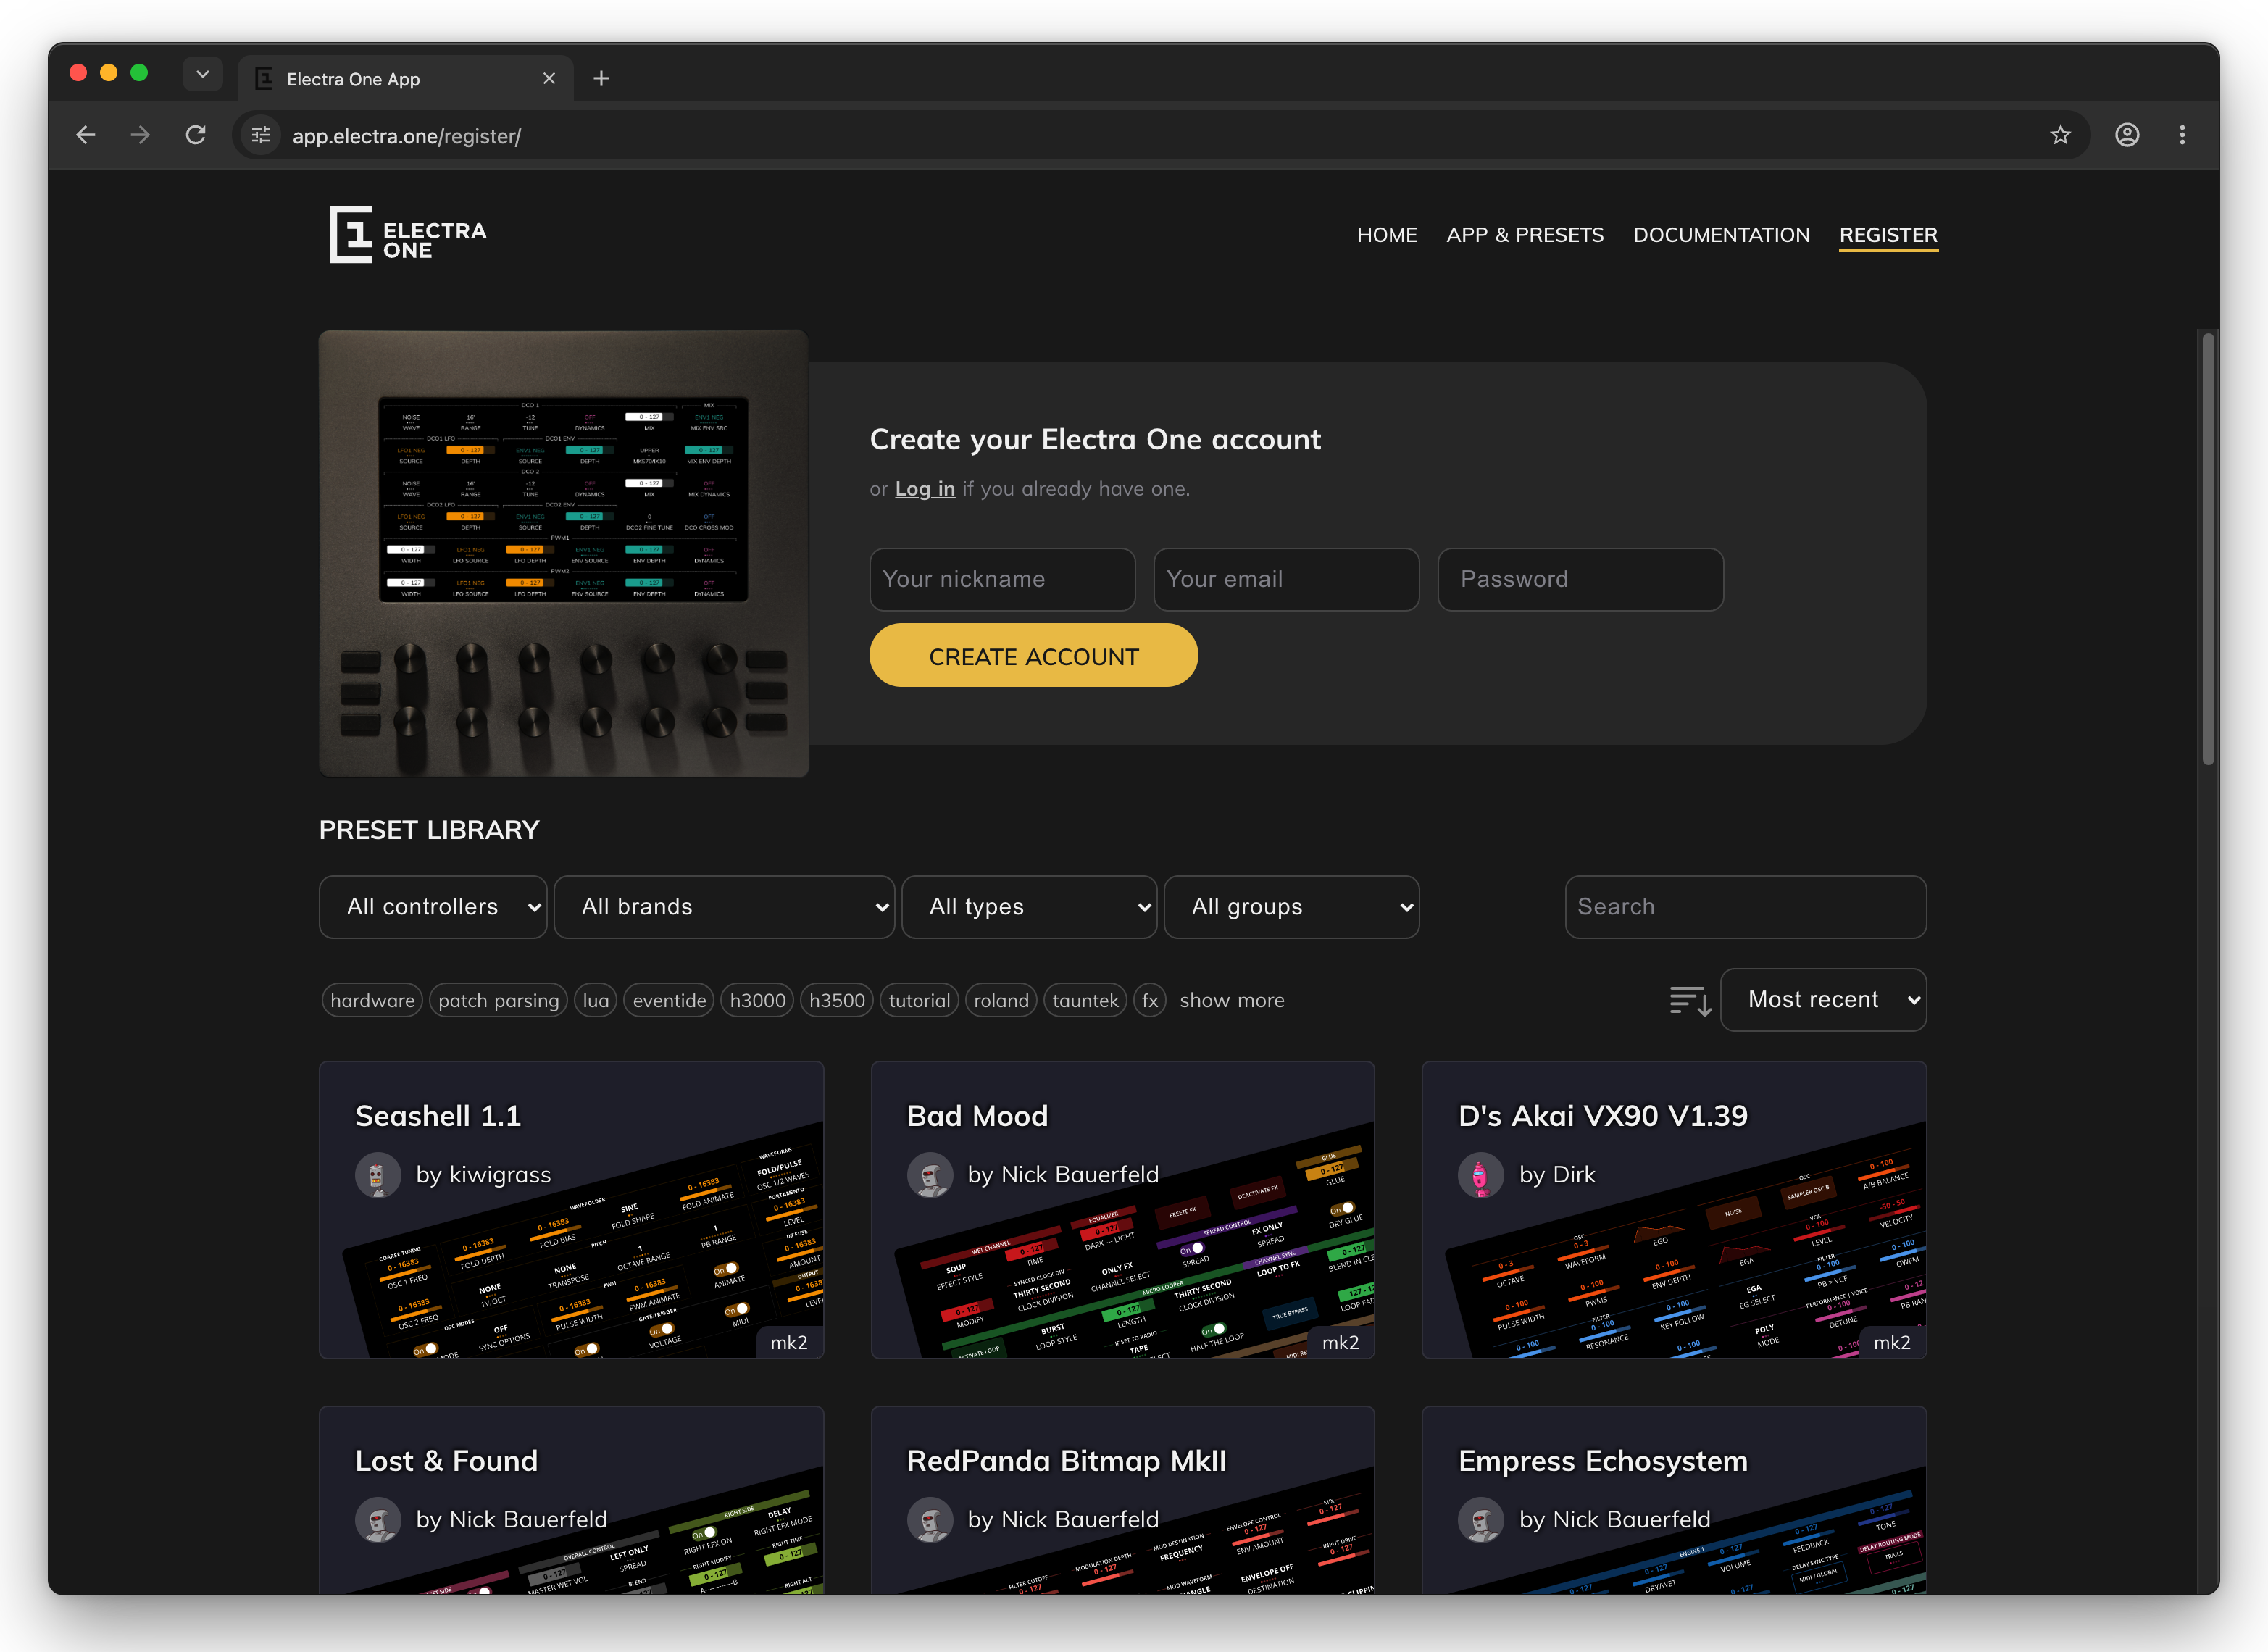The width and height of the screenshot is (2268, 1652).
Task: Open the Bad Mood preset card
Action: (x=1122, y=1210)
